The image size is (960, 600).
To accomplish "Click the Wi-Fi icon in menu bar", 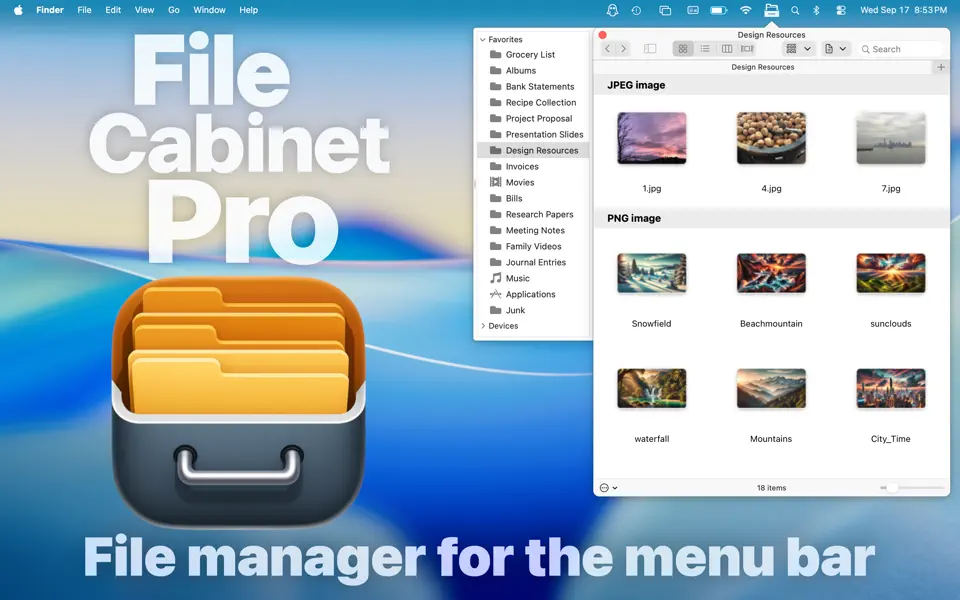I will (x=746, y=10).
